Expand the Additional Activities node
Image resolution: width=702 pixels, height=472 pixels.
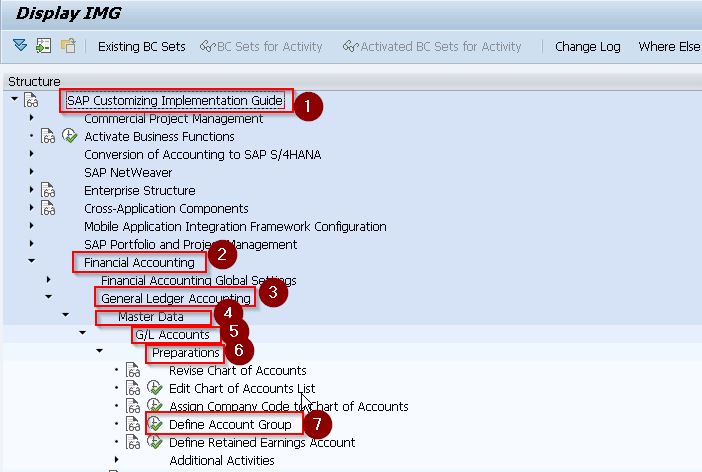[116, 459]
